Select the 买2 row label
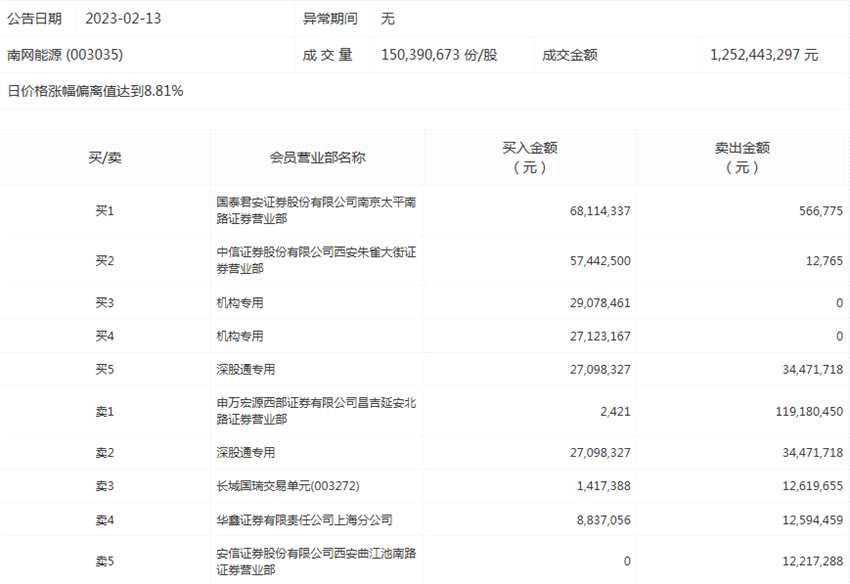Screen dimensions: 850x584 [105, 260]
